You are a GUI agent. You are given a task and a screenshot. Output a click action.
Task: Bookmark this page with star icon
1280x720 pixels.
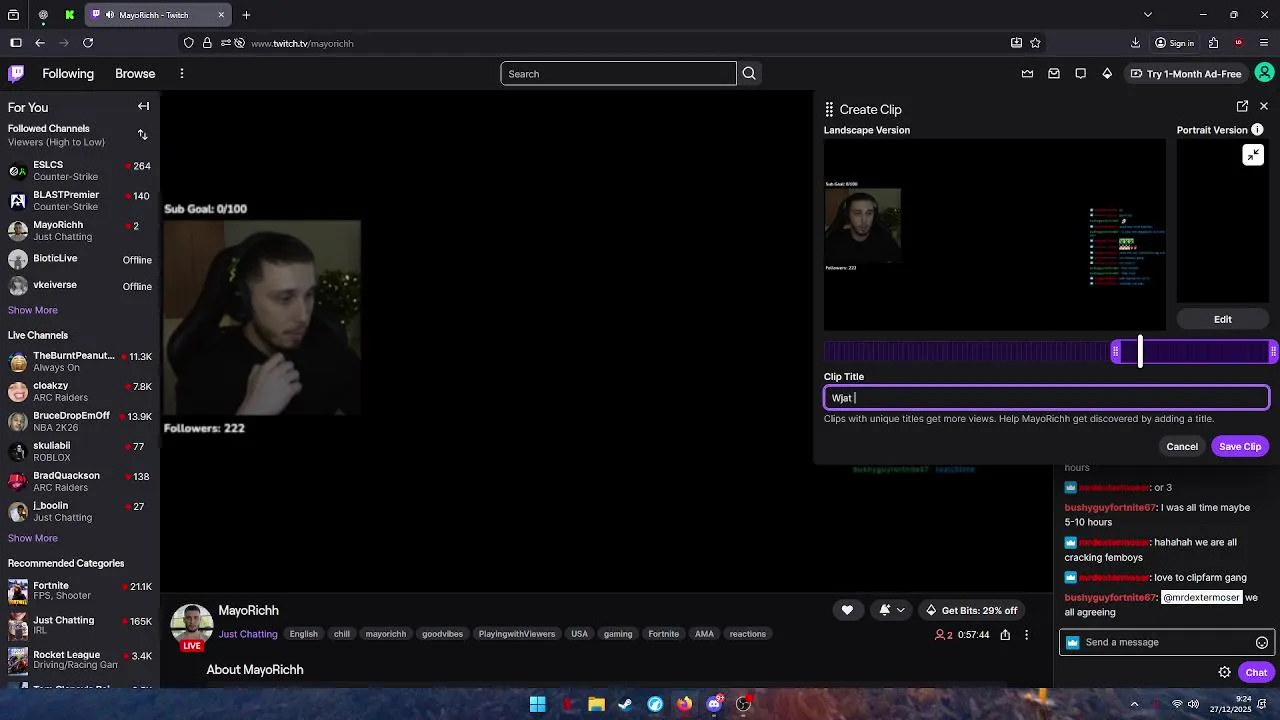[1035, 43]
